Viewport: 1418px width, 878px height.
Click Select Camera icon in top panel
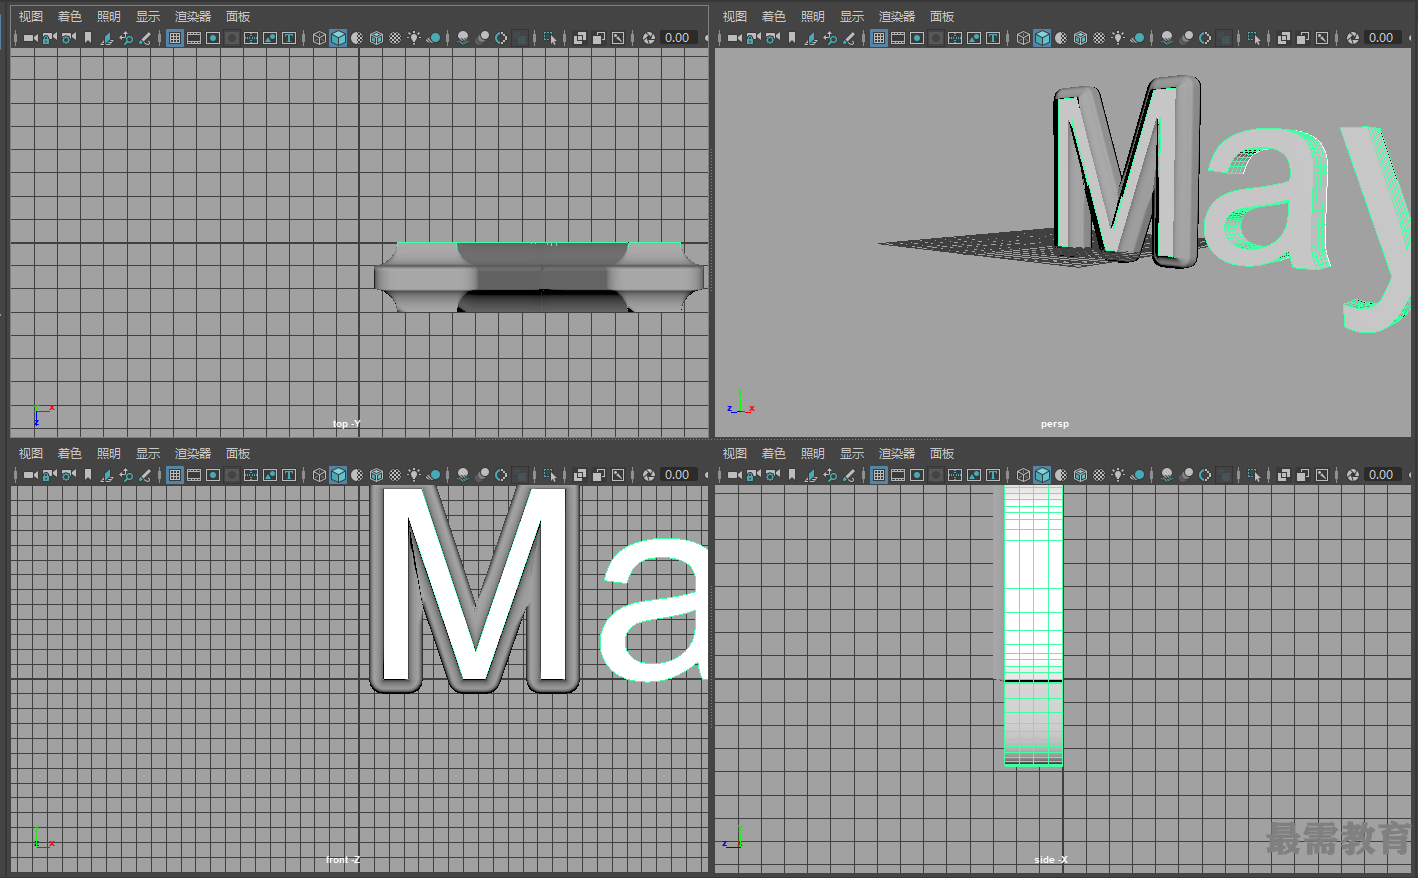pos(30,38)
